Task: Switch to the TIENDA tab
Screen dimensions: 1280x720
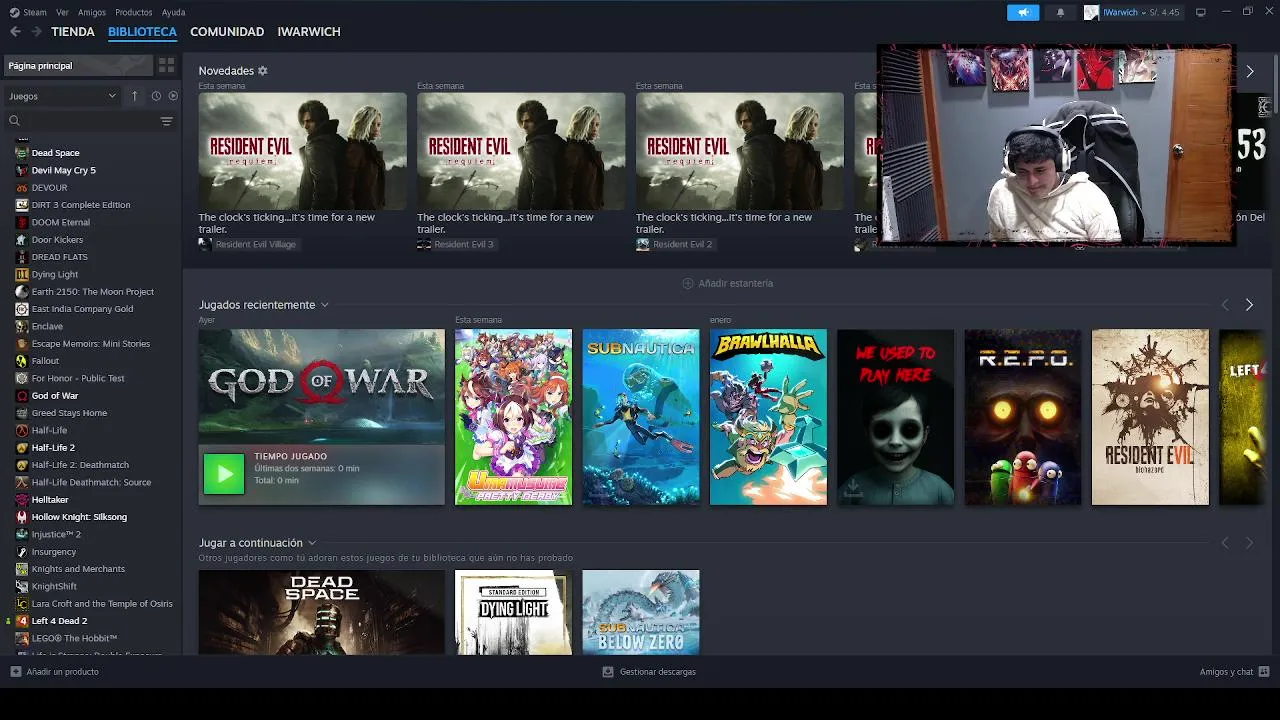Action: point(73,32)
